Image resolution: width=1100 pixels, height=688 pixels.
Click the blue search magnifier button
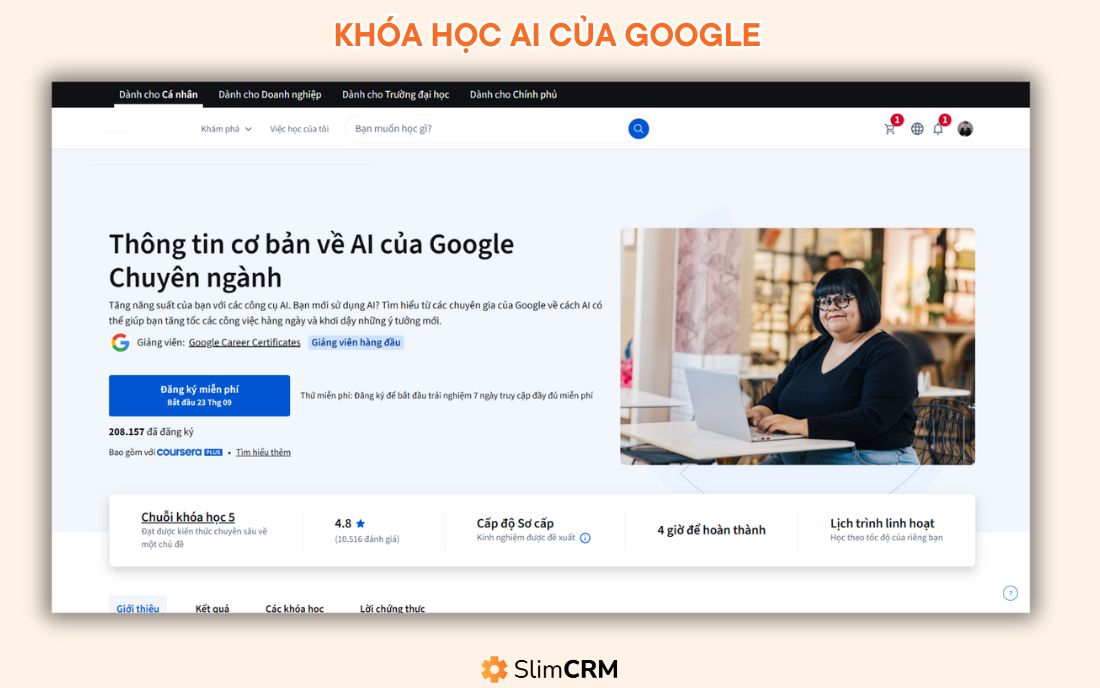638,128
